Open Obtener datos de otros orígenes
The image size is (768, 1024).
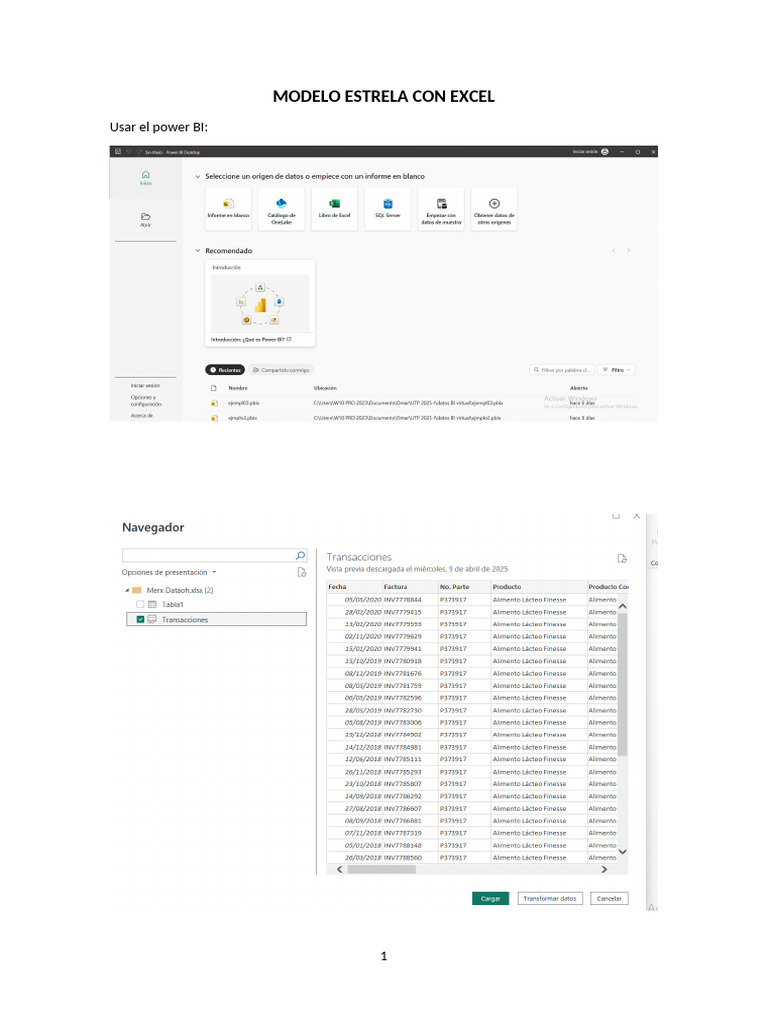(x=494, y=208)
